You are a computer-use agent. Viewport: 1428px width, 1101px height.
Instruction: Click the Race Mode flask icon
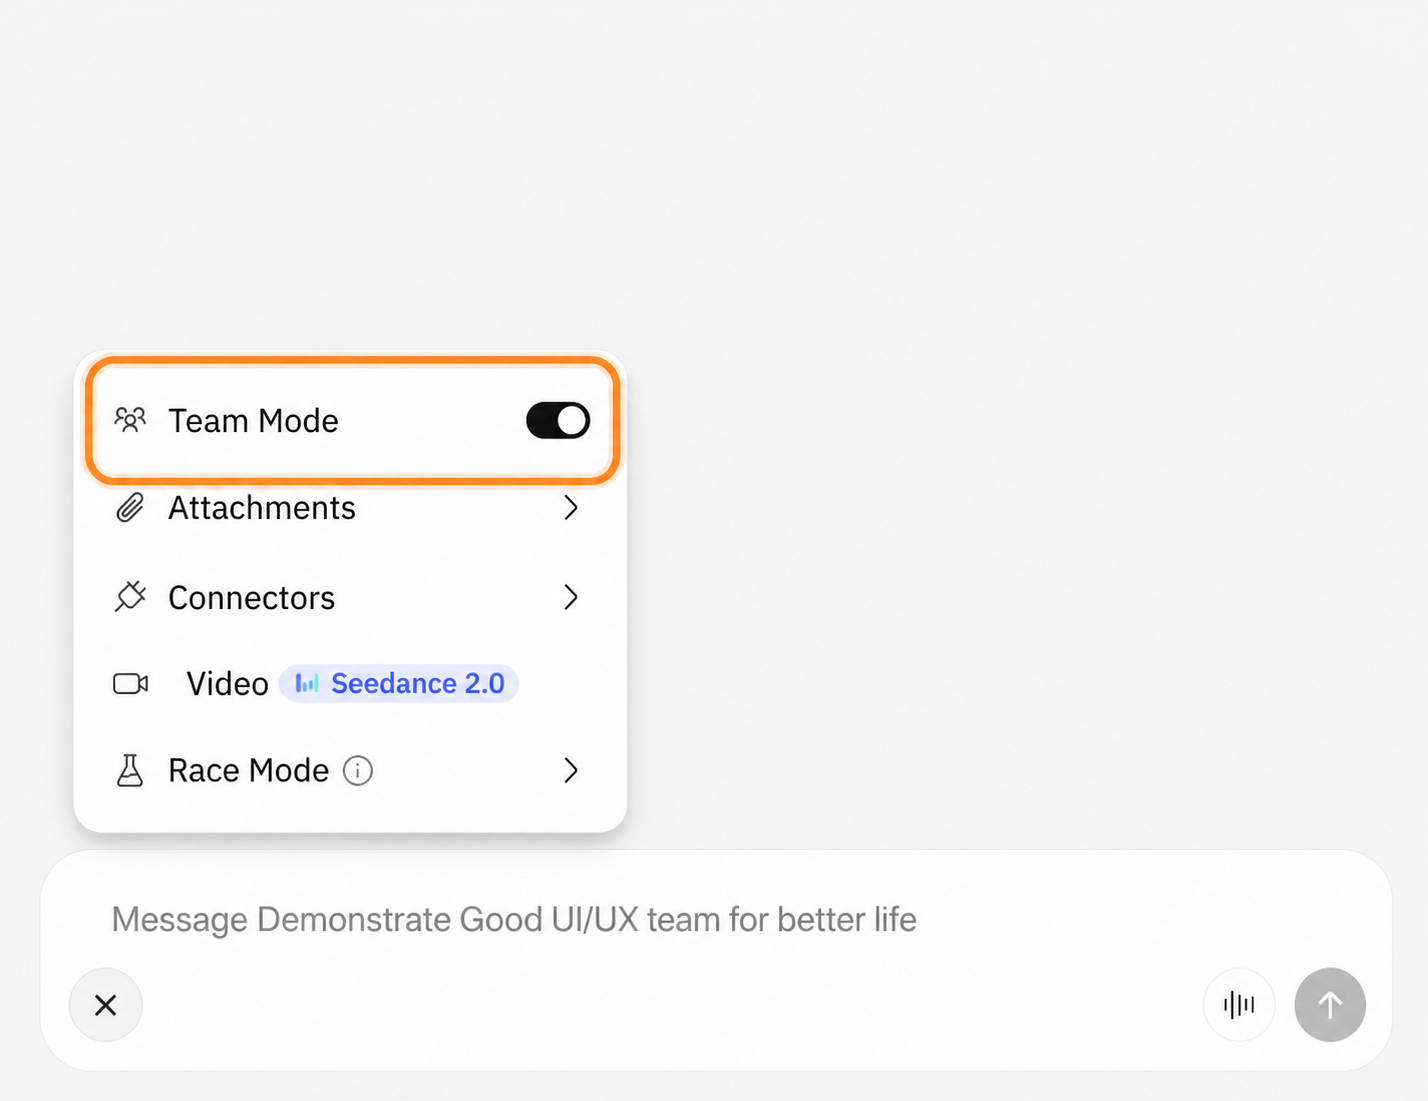[130, 771]
